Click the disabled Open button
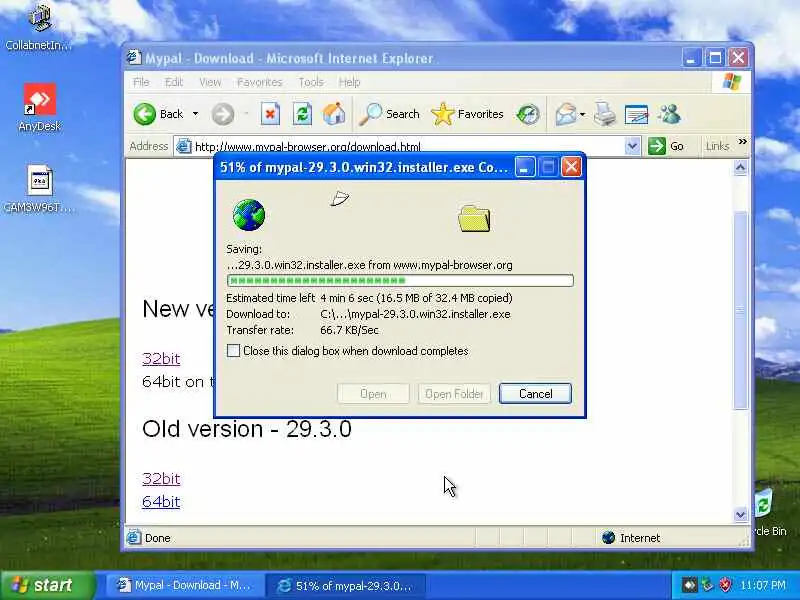 pyautogui.click(x=373, y=393)
